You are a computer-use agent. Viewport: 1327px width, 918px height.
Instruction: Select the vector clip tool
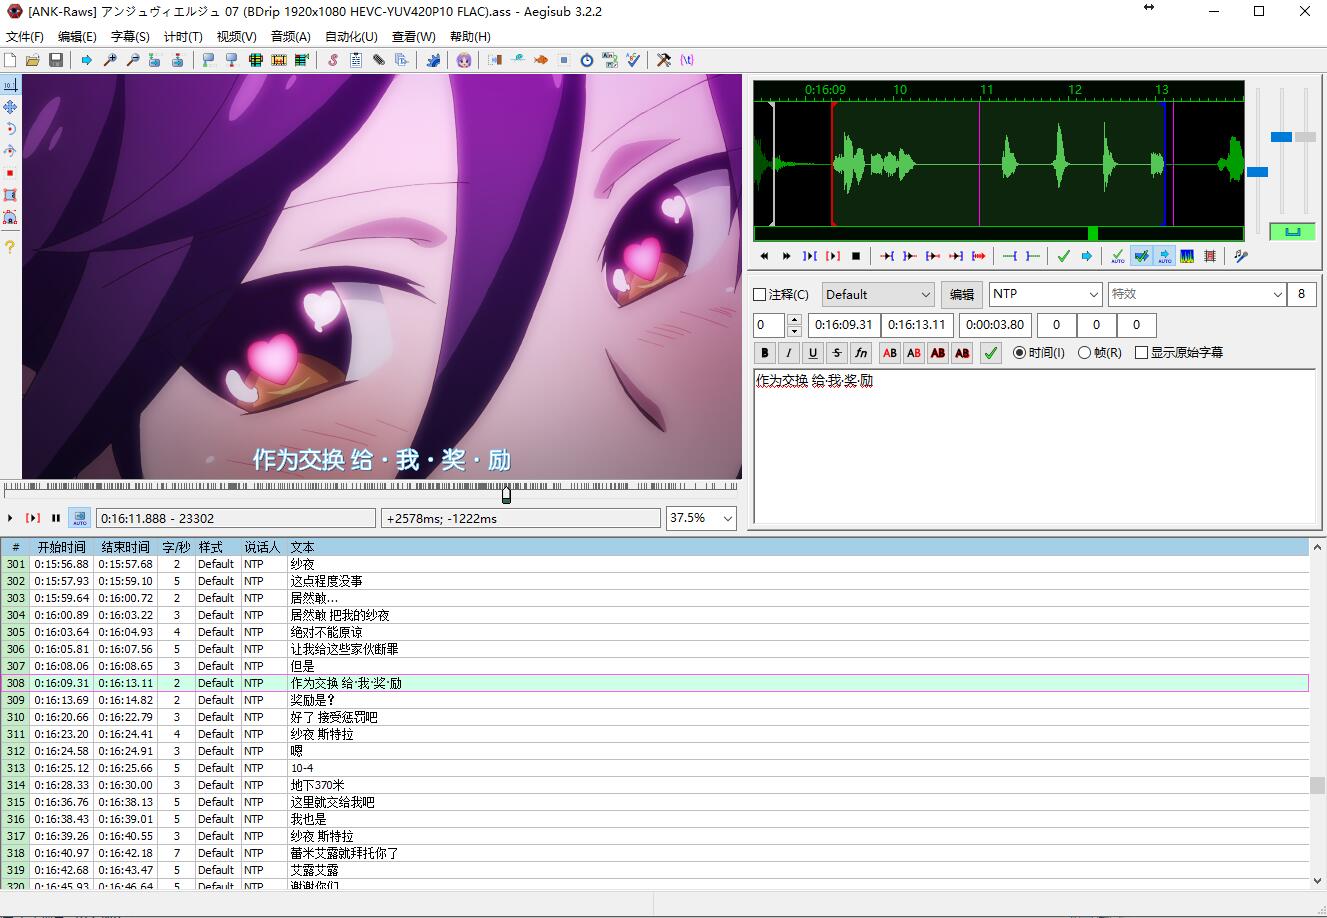(10, 217)
